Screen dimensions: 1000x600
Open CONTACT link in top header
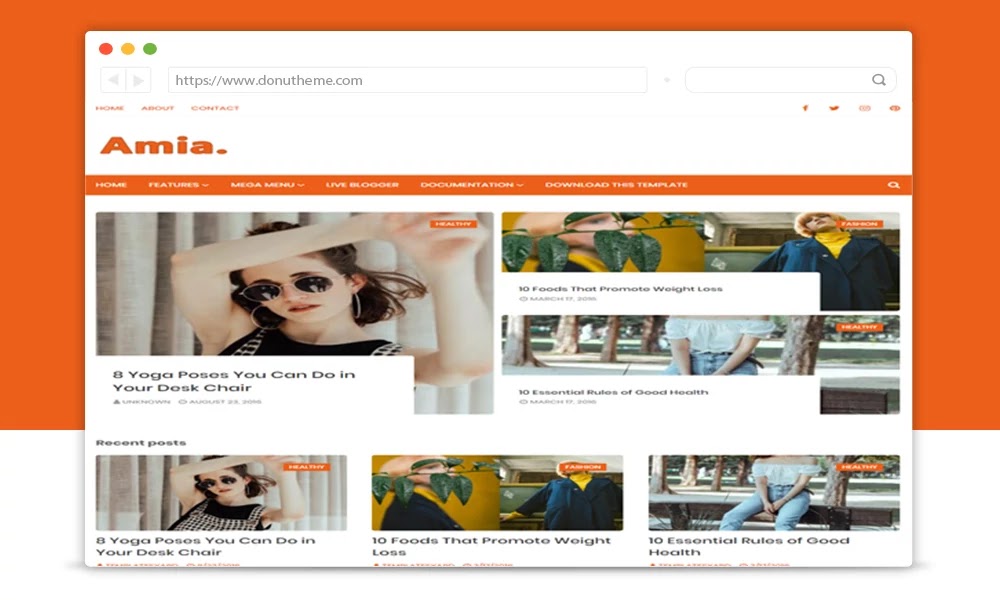coord(215,108)
